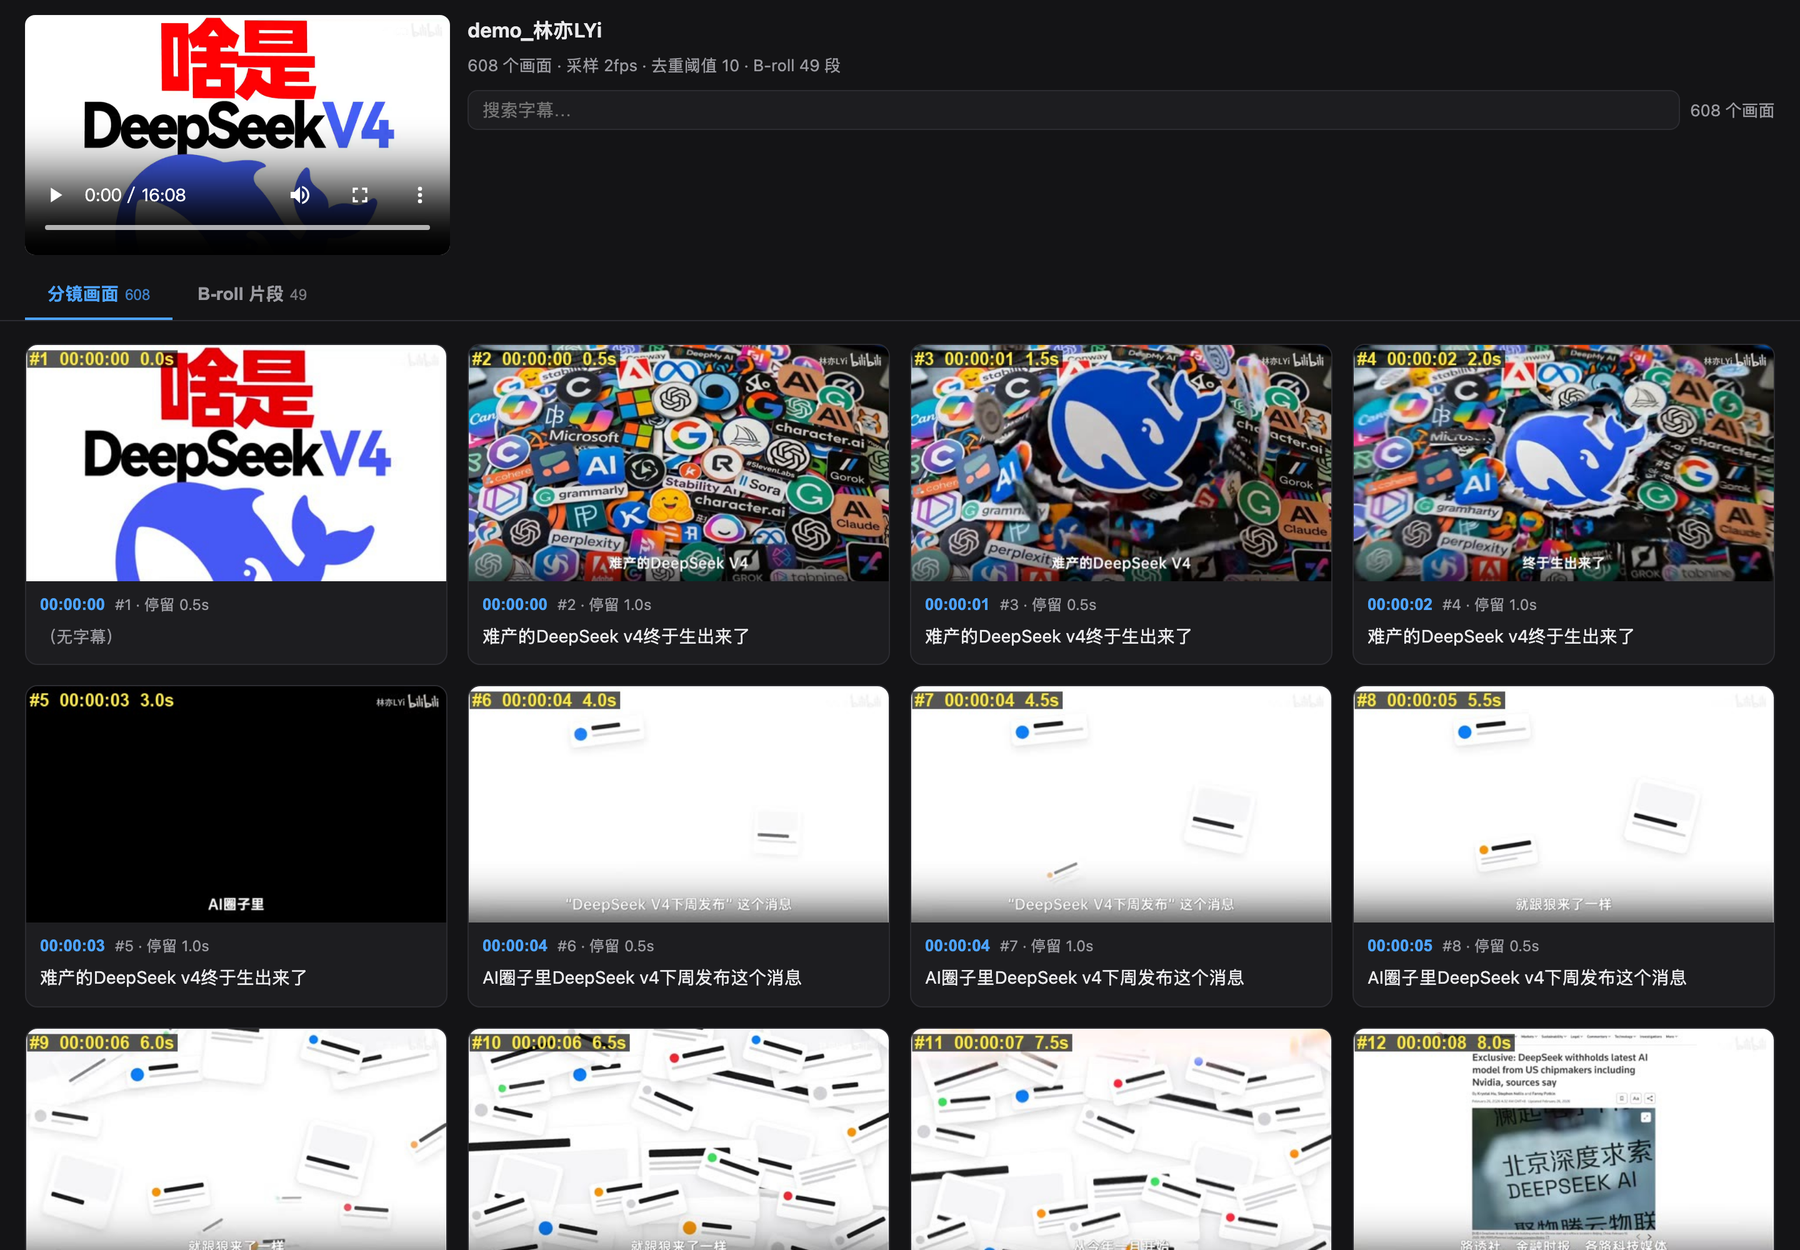Select the frame #6 subtitle text
This screenshot has width=1800, height=1250.
(x=642, y=978)
